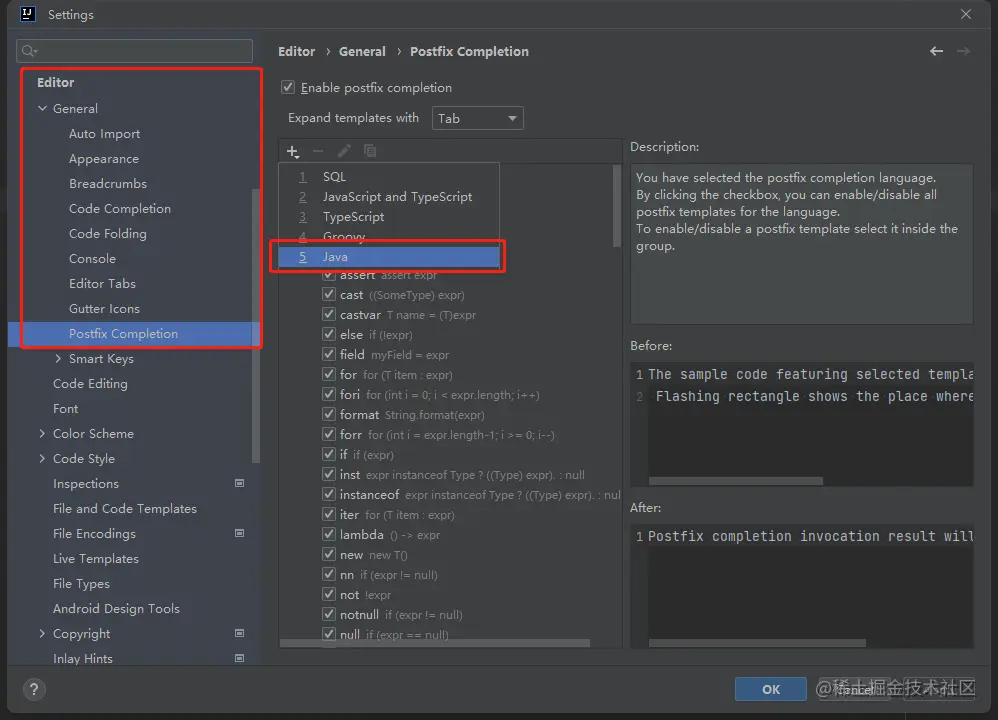
Task: Click the back navigation arrow
Action: (936, 51)
